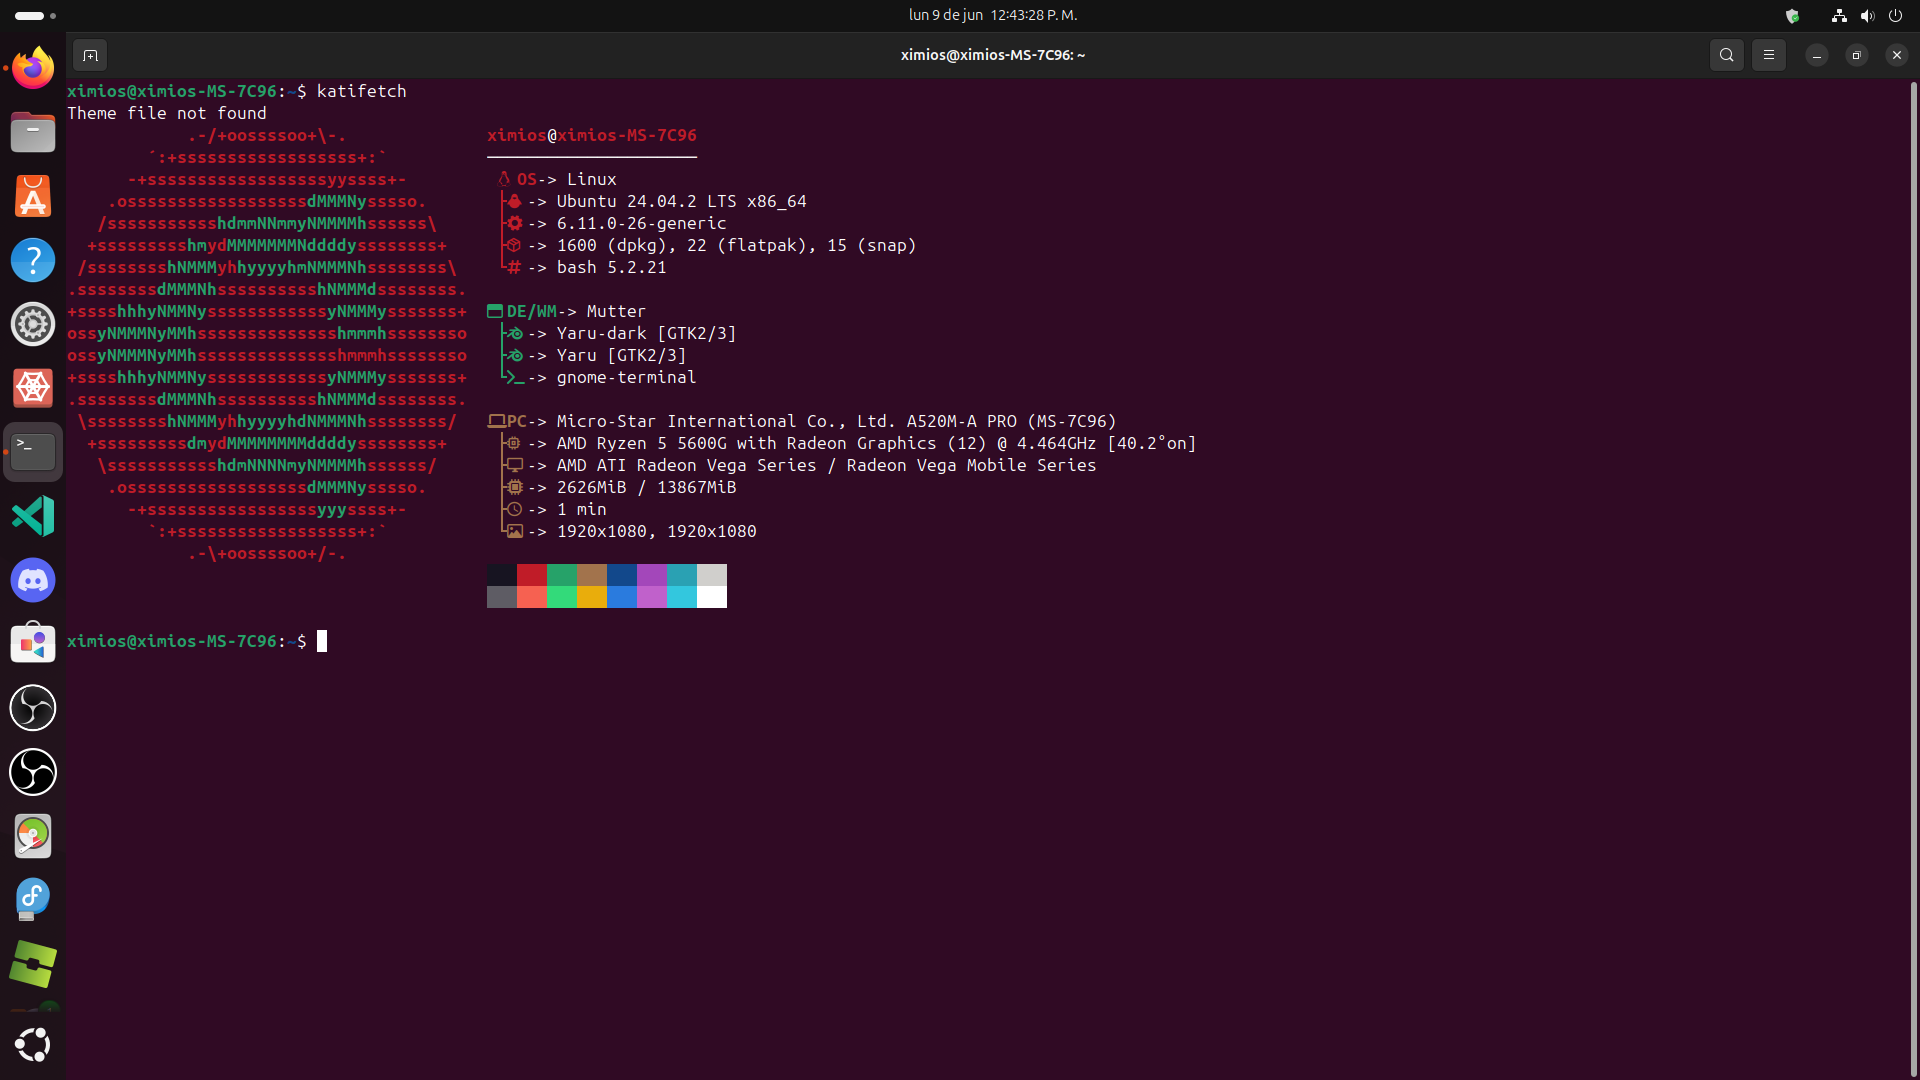This screenshot has width=1920, height=1080.
Task: Click the bright red color block
Action: (531, 597)
